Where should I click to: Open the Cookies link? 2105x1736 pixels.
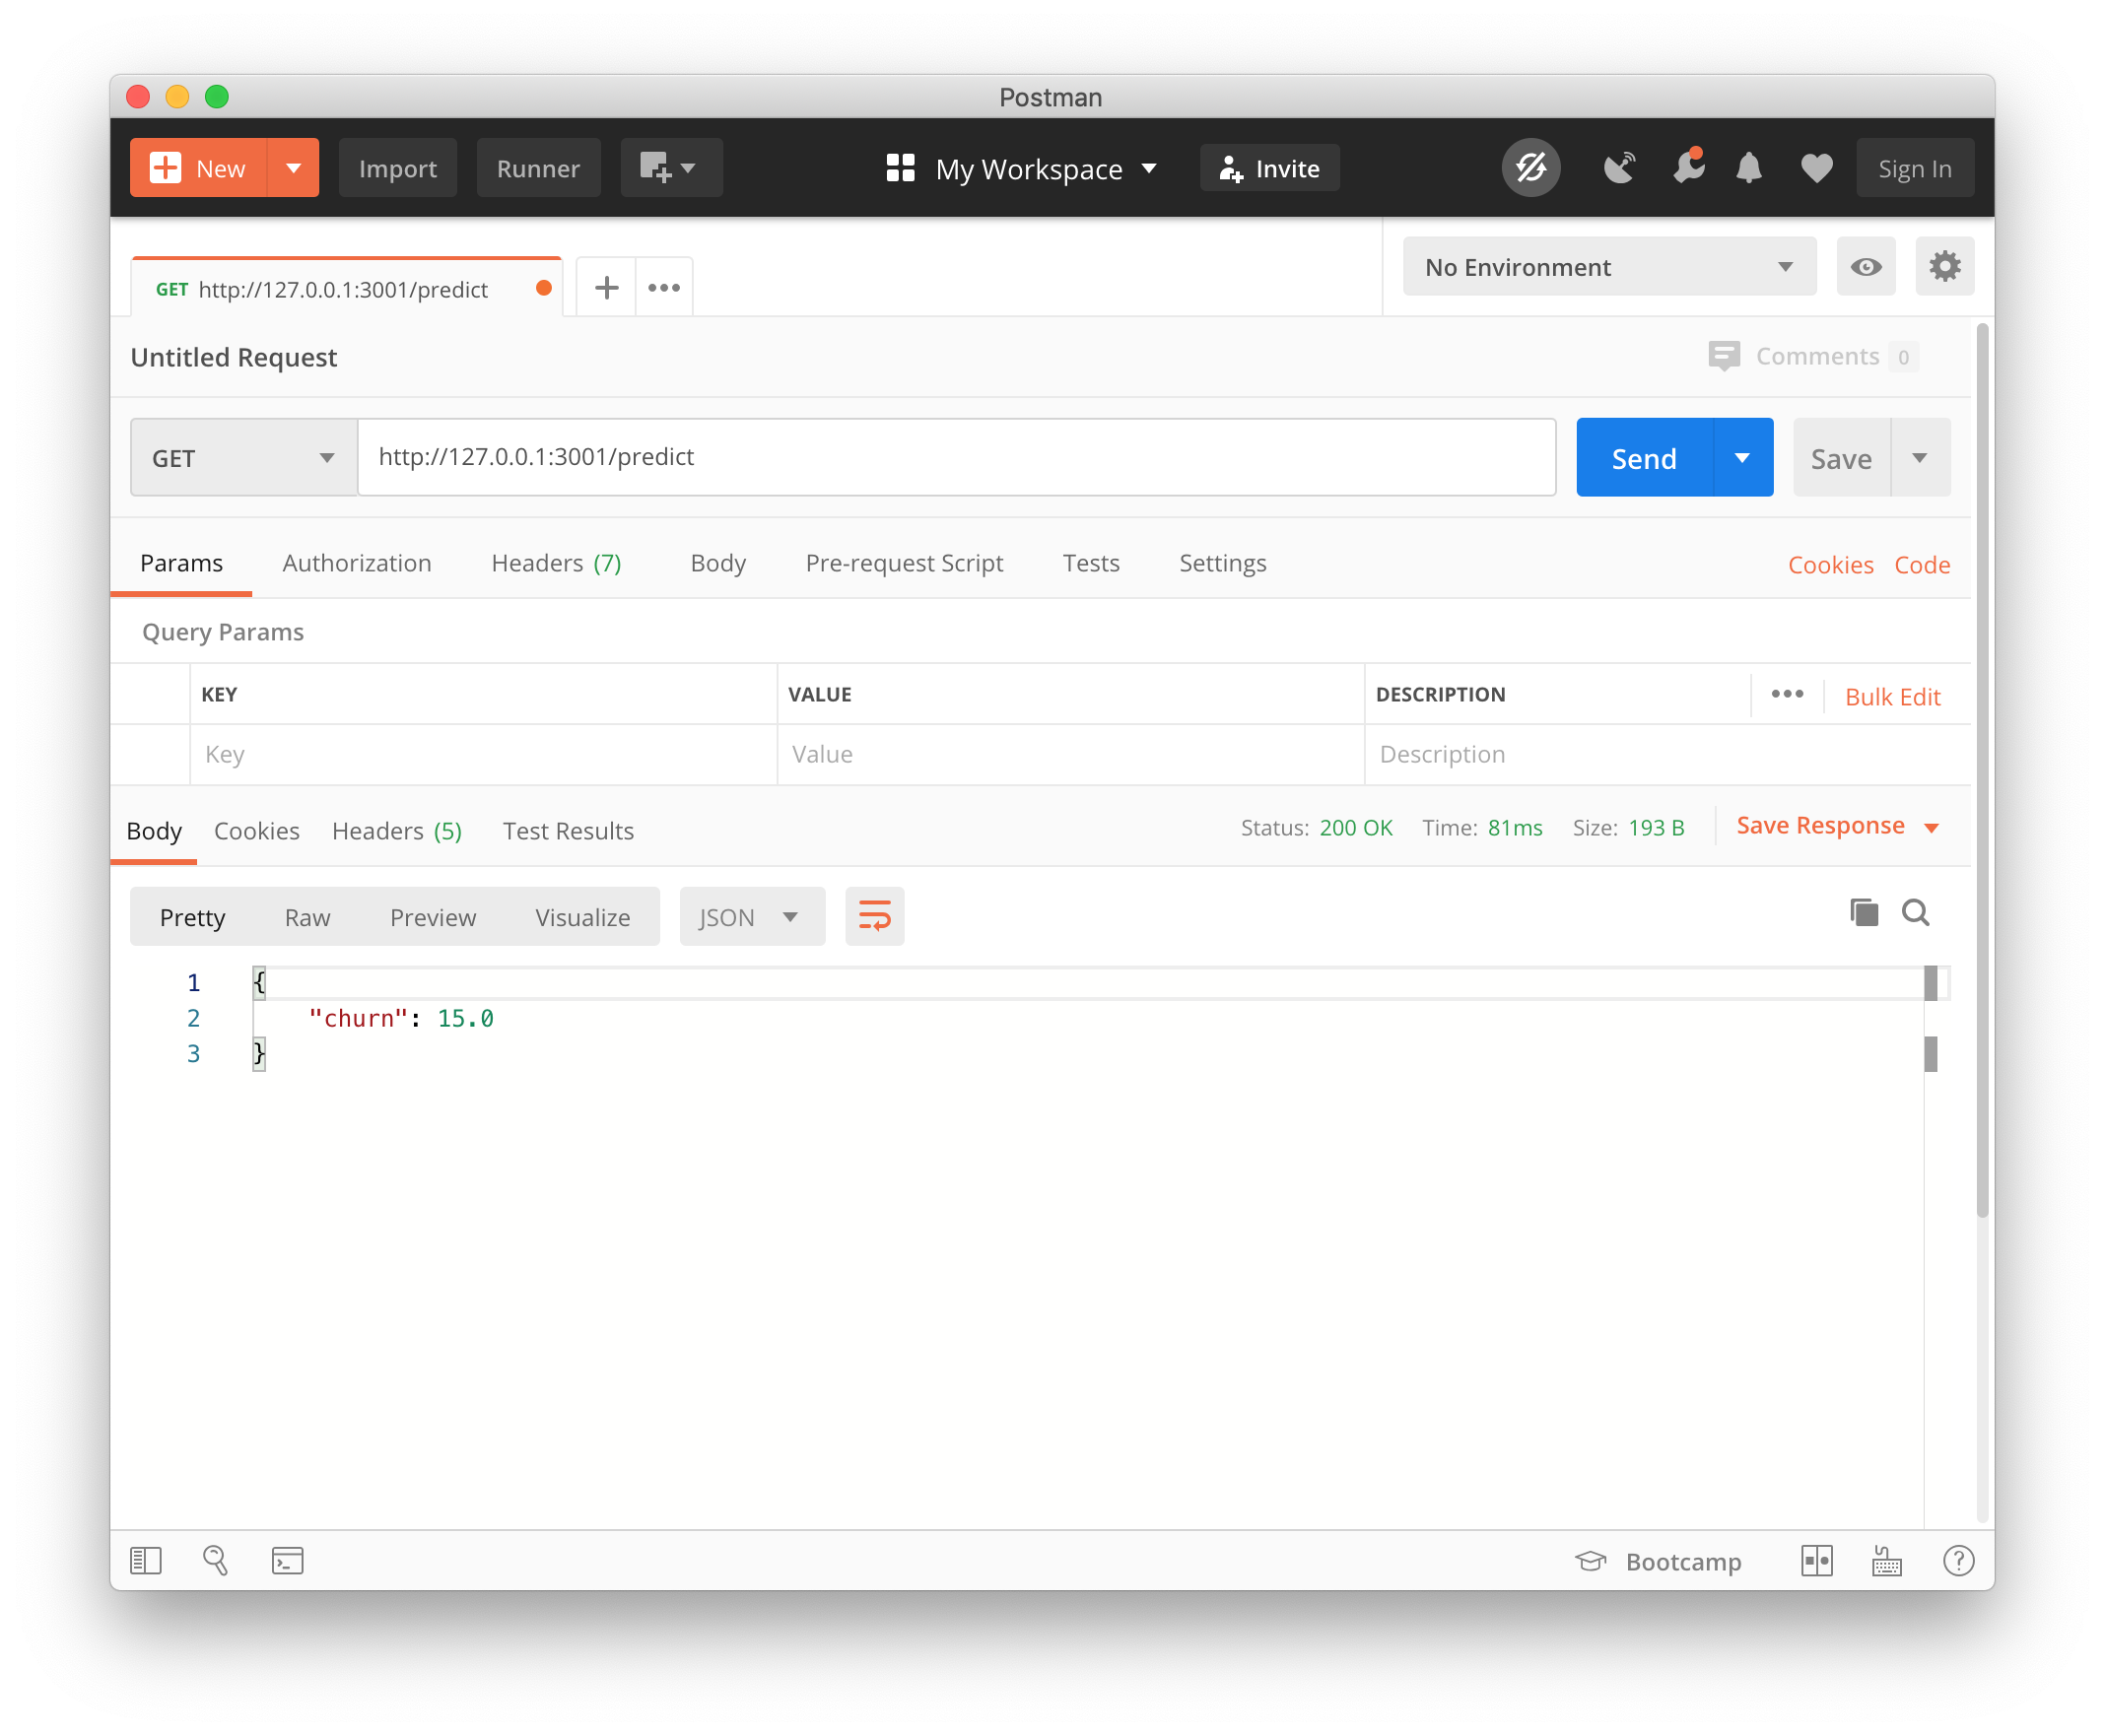coord(1830,565)
